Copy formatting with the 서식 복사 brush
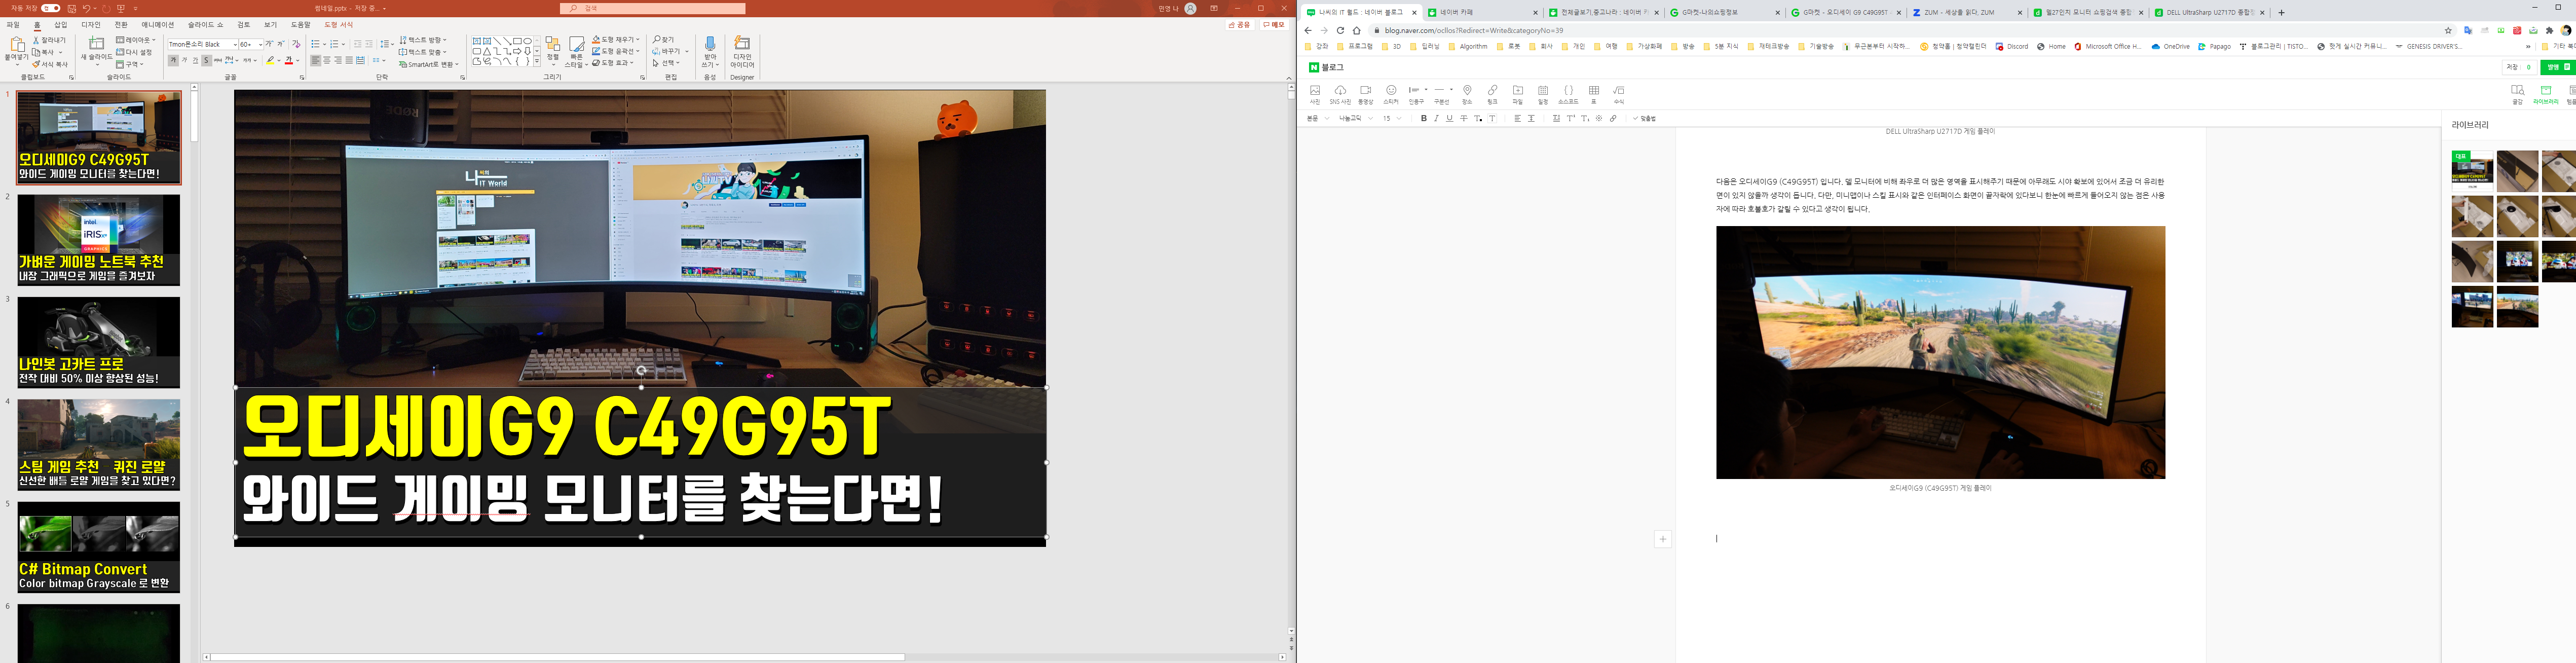The width and height of the screenshot is (2576, 663). 50,64
